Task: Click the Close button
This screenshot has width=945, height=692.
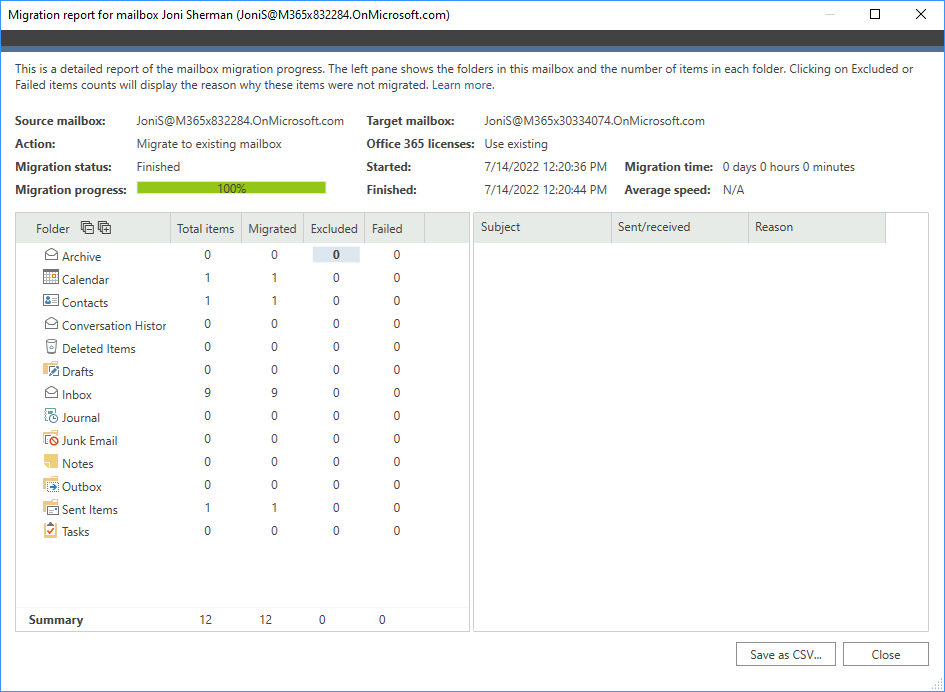Action: (885, 655)
